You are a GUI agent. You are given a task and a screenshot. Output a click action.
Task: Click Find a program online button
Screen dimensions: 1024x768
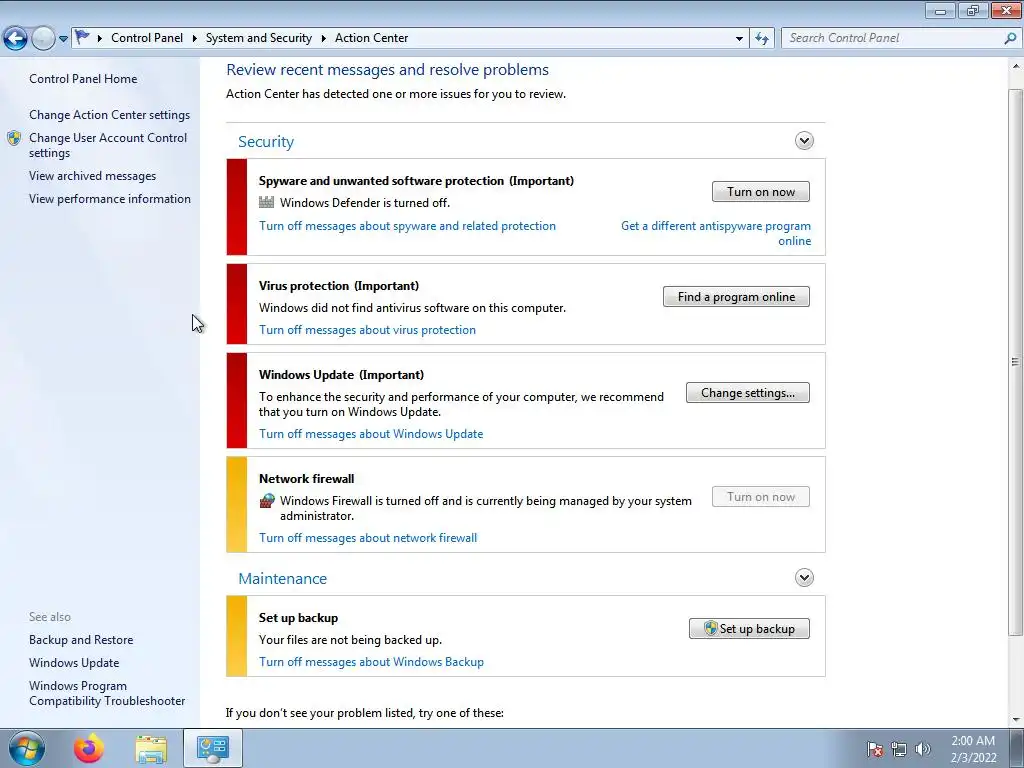point(736,296)
